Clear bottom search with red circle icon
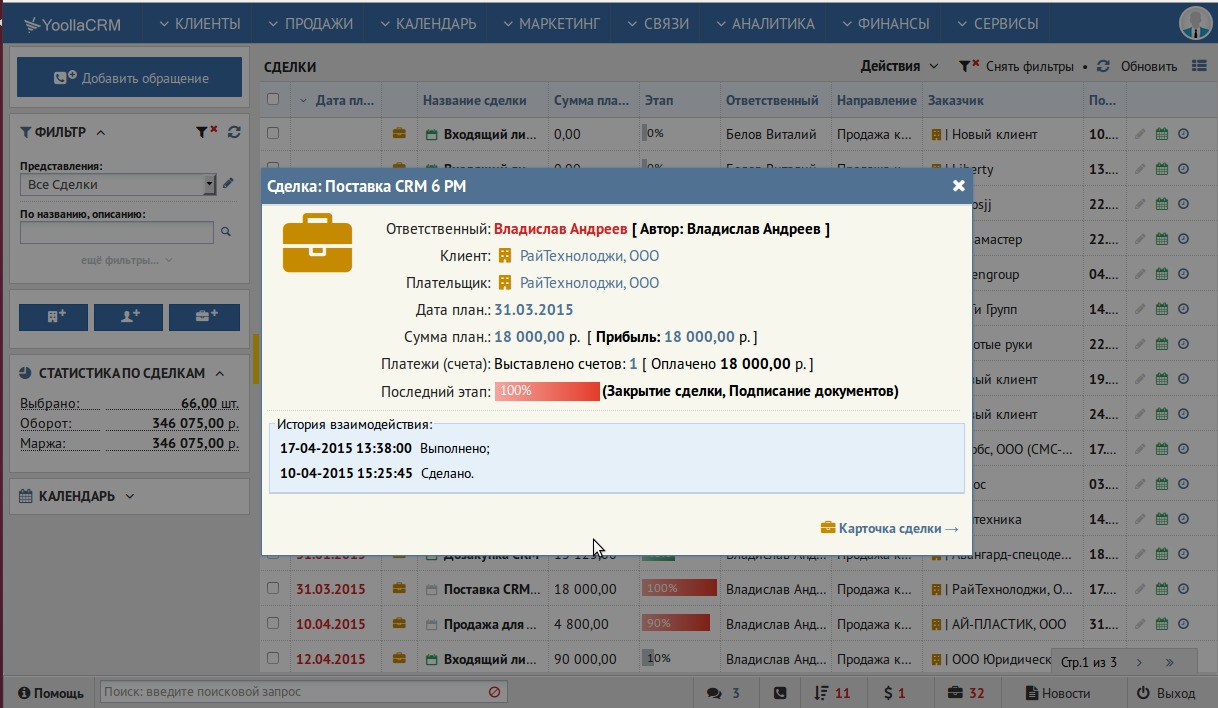Image resolution: width=1218 pixels, height=708 pixels. coord(494,692)
